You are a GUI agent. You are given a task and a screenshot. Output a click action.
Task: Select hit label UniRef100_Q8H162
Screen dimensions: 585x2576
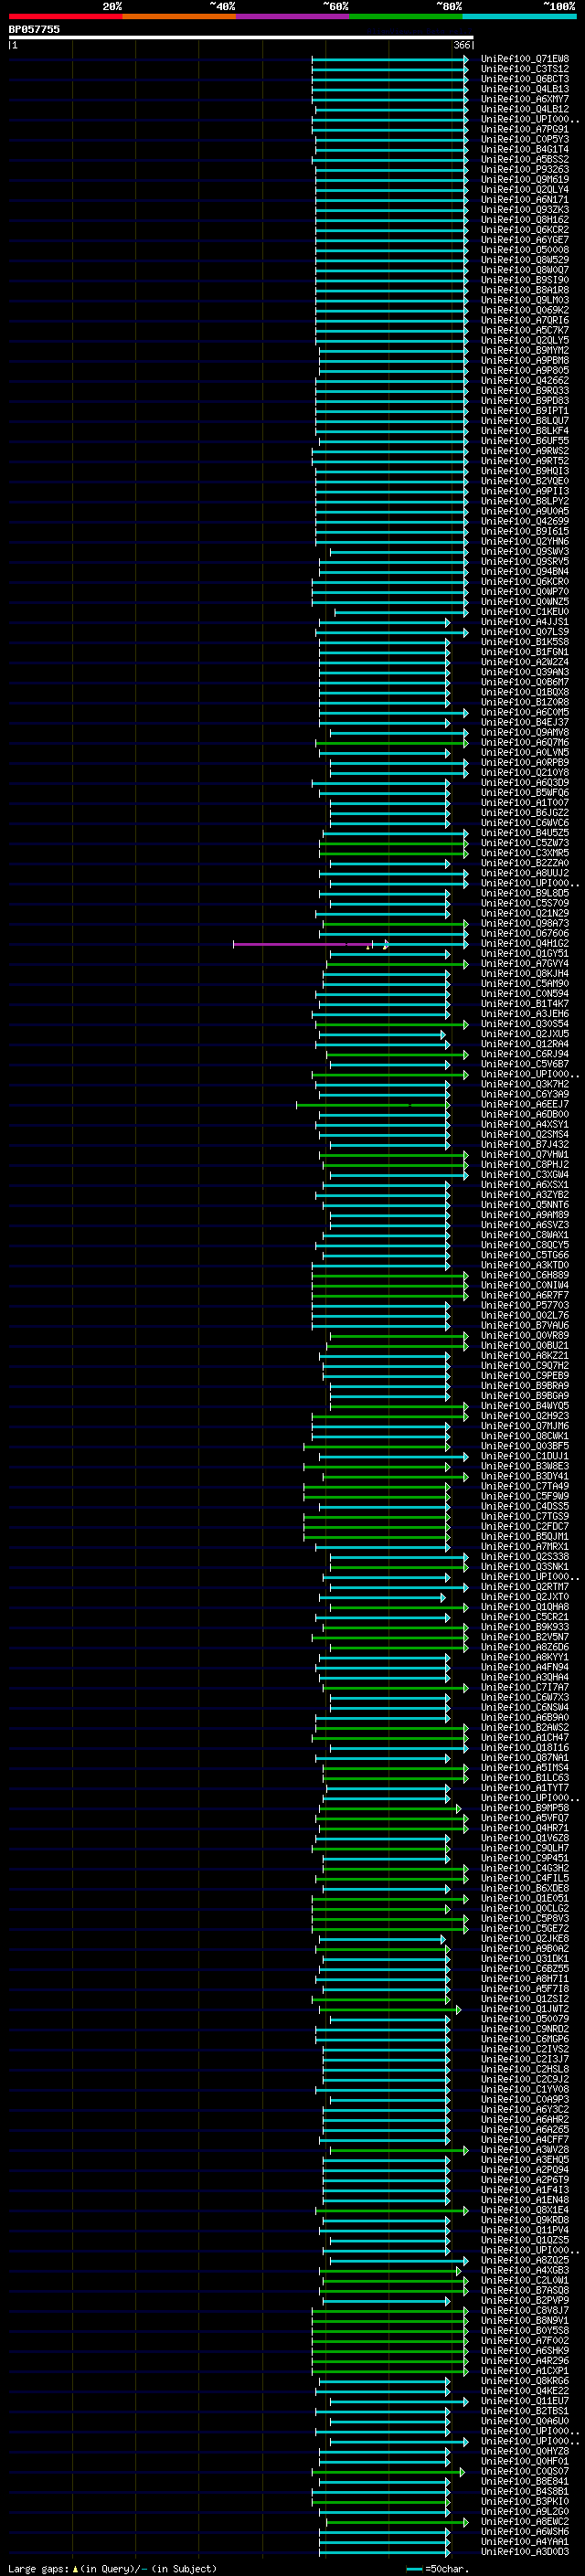[525, 220]
